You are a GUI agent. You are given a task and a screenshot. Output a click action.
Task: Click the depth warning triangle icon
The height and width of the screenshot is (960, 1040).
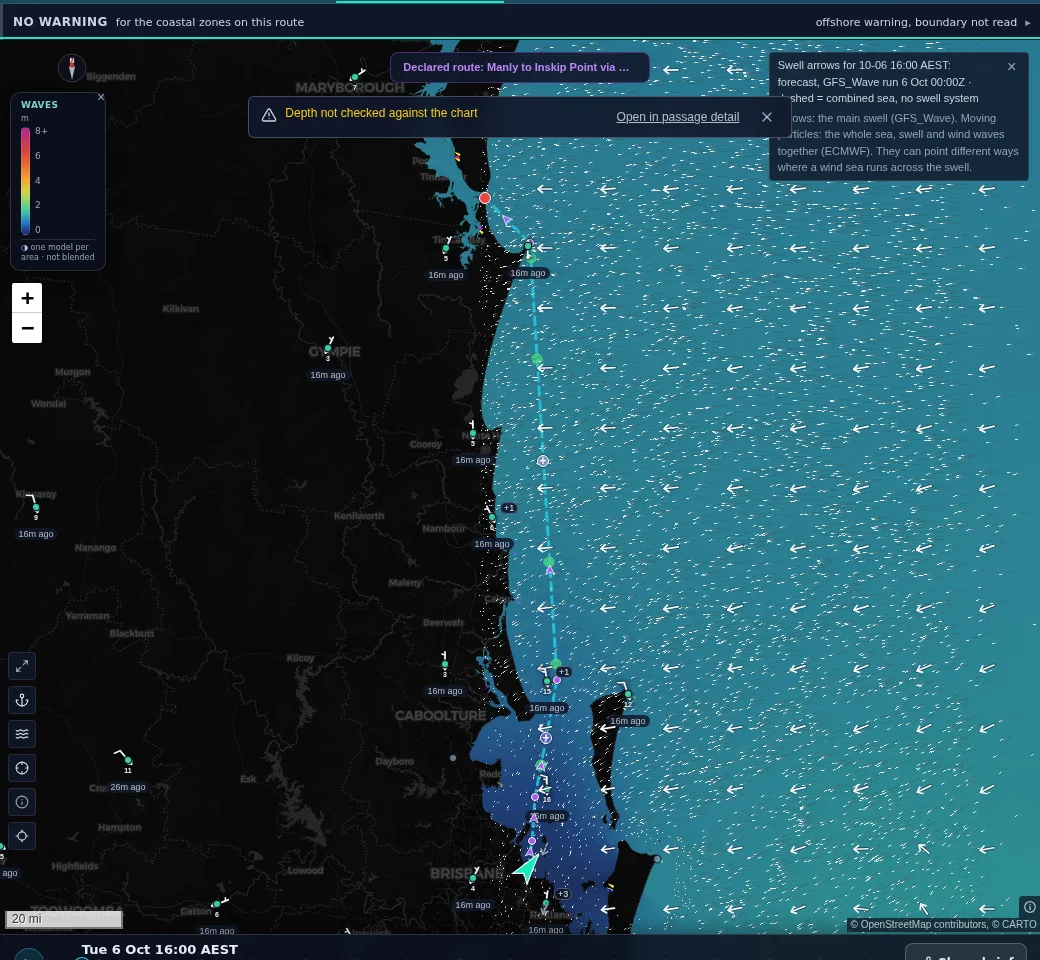coord(269,115)
